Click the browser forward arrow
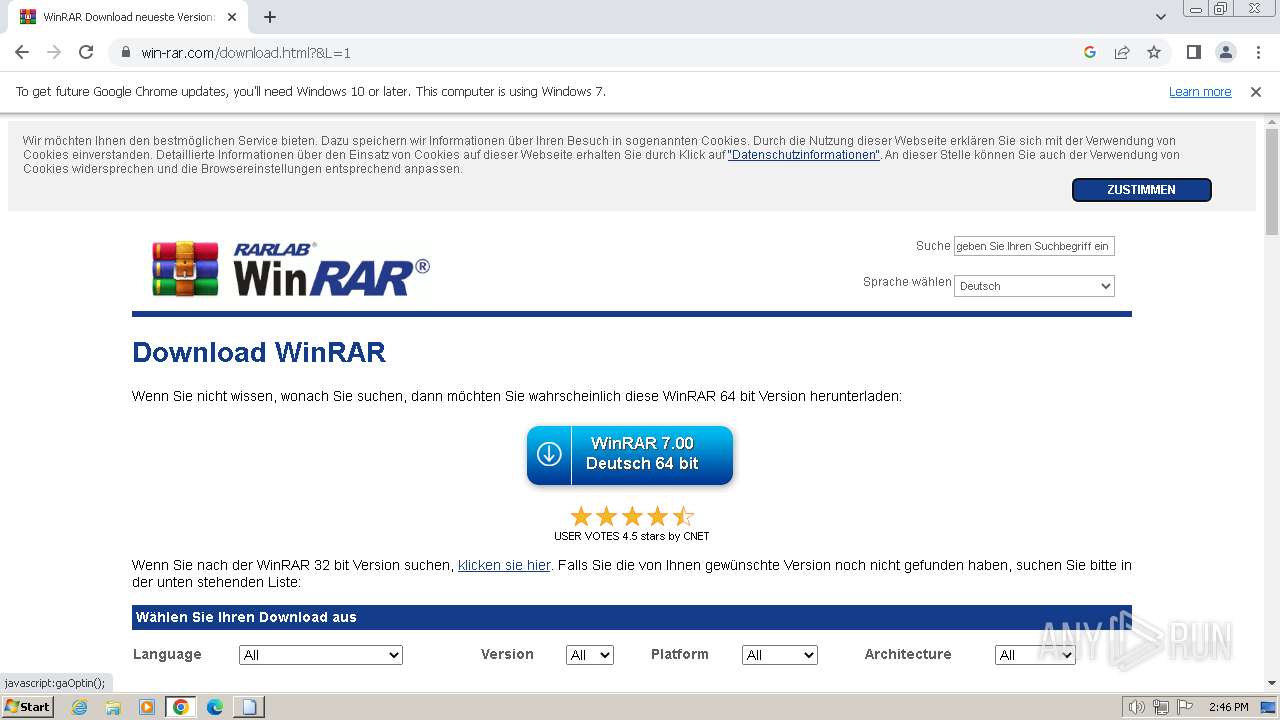The image size is (1280, 720). 54,52
